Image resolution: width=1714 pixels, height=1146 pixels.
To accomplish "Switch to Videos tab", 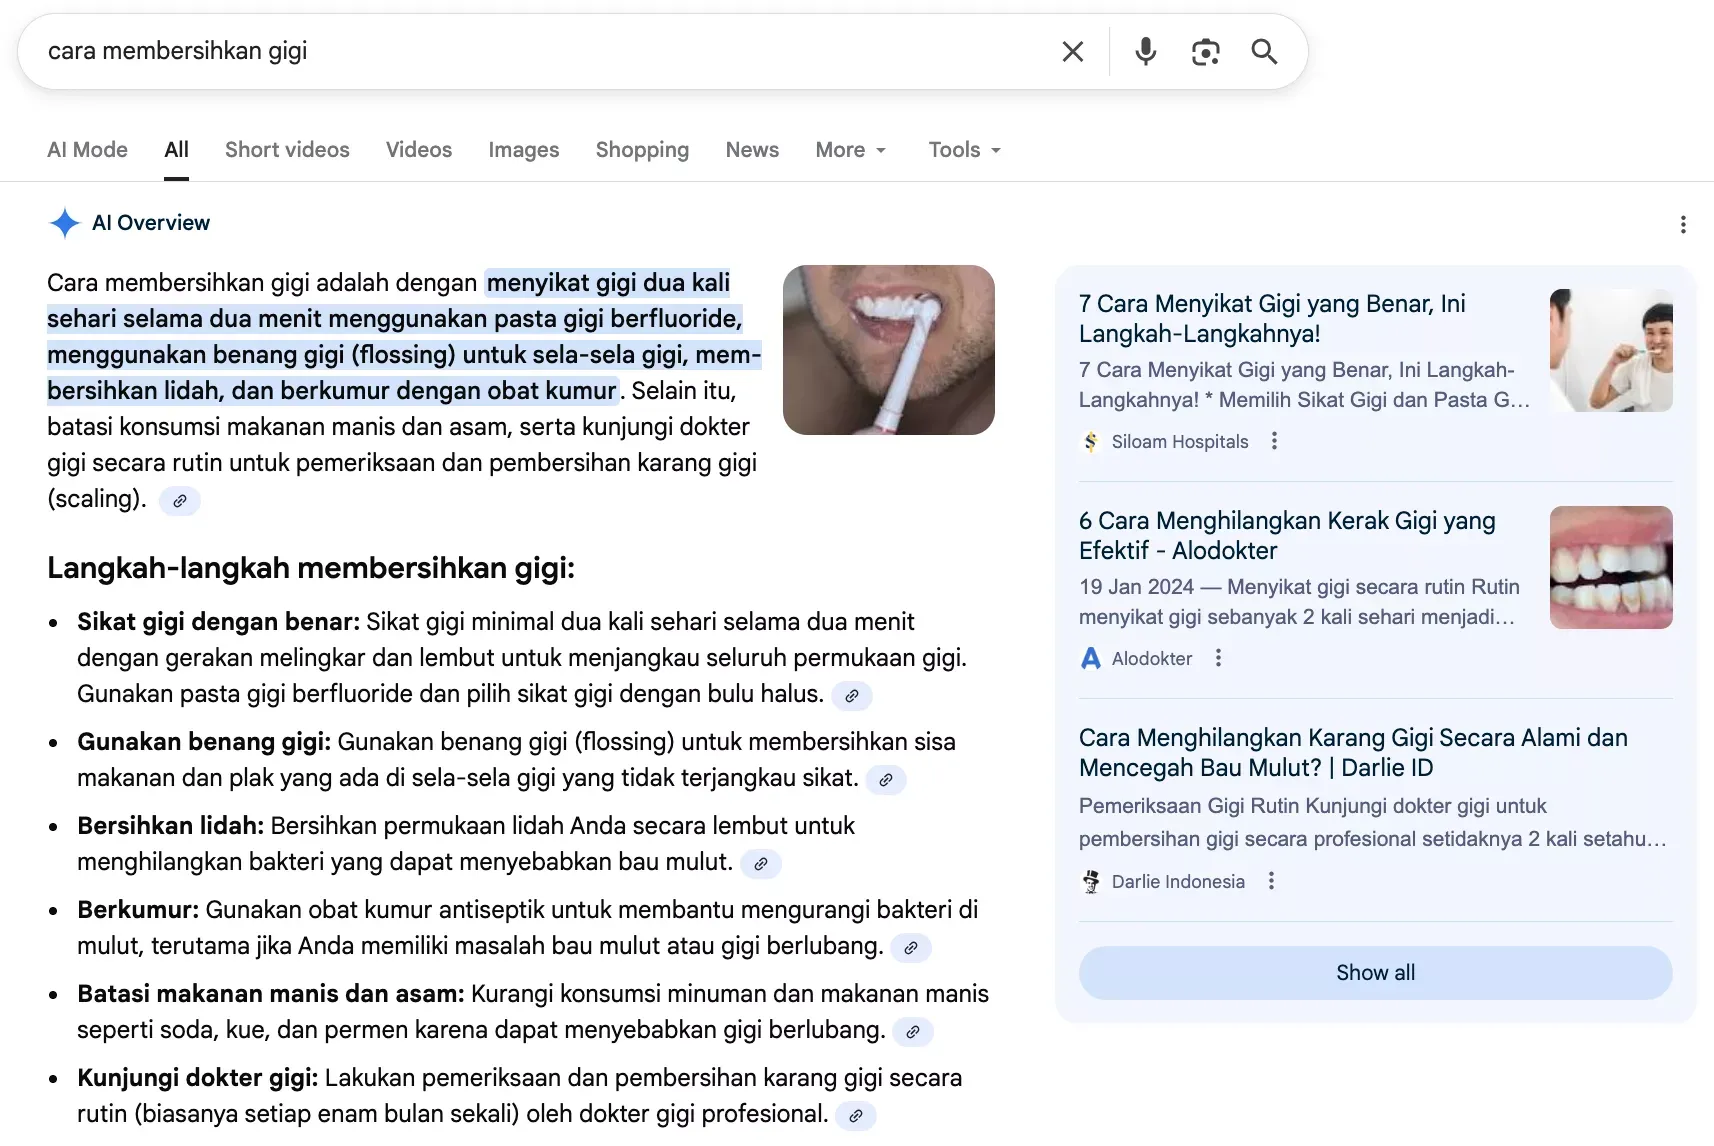I will pos(419,150).
